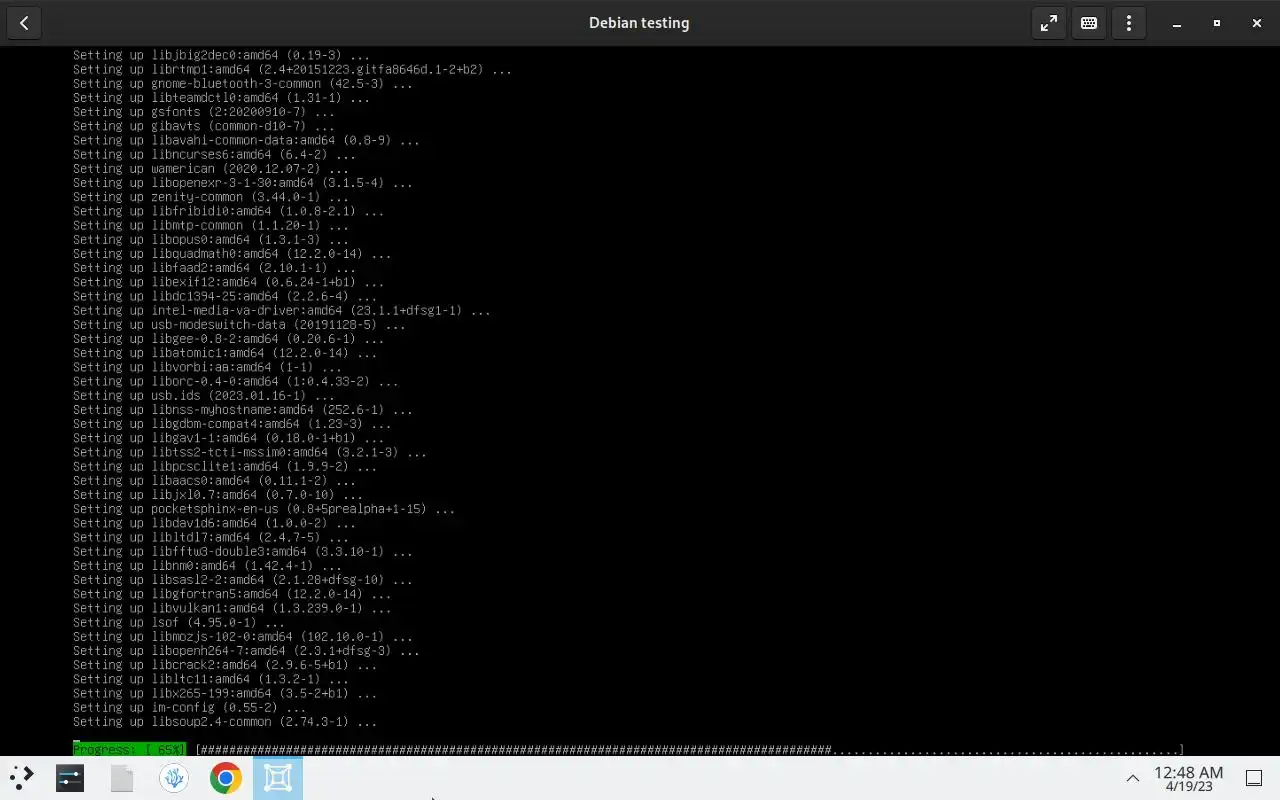Viewport: 1280px width, 800px height.
Task: Click the line Setting up libfftw3-double3:amd64
Action: [243, 552]
